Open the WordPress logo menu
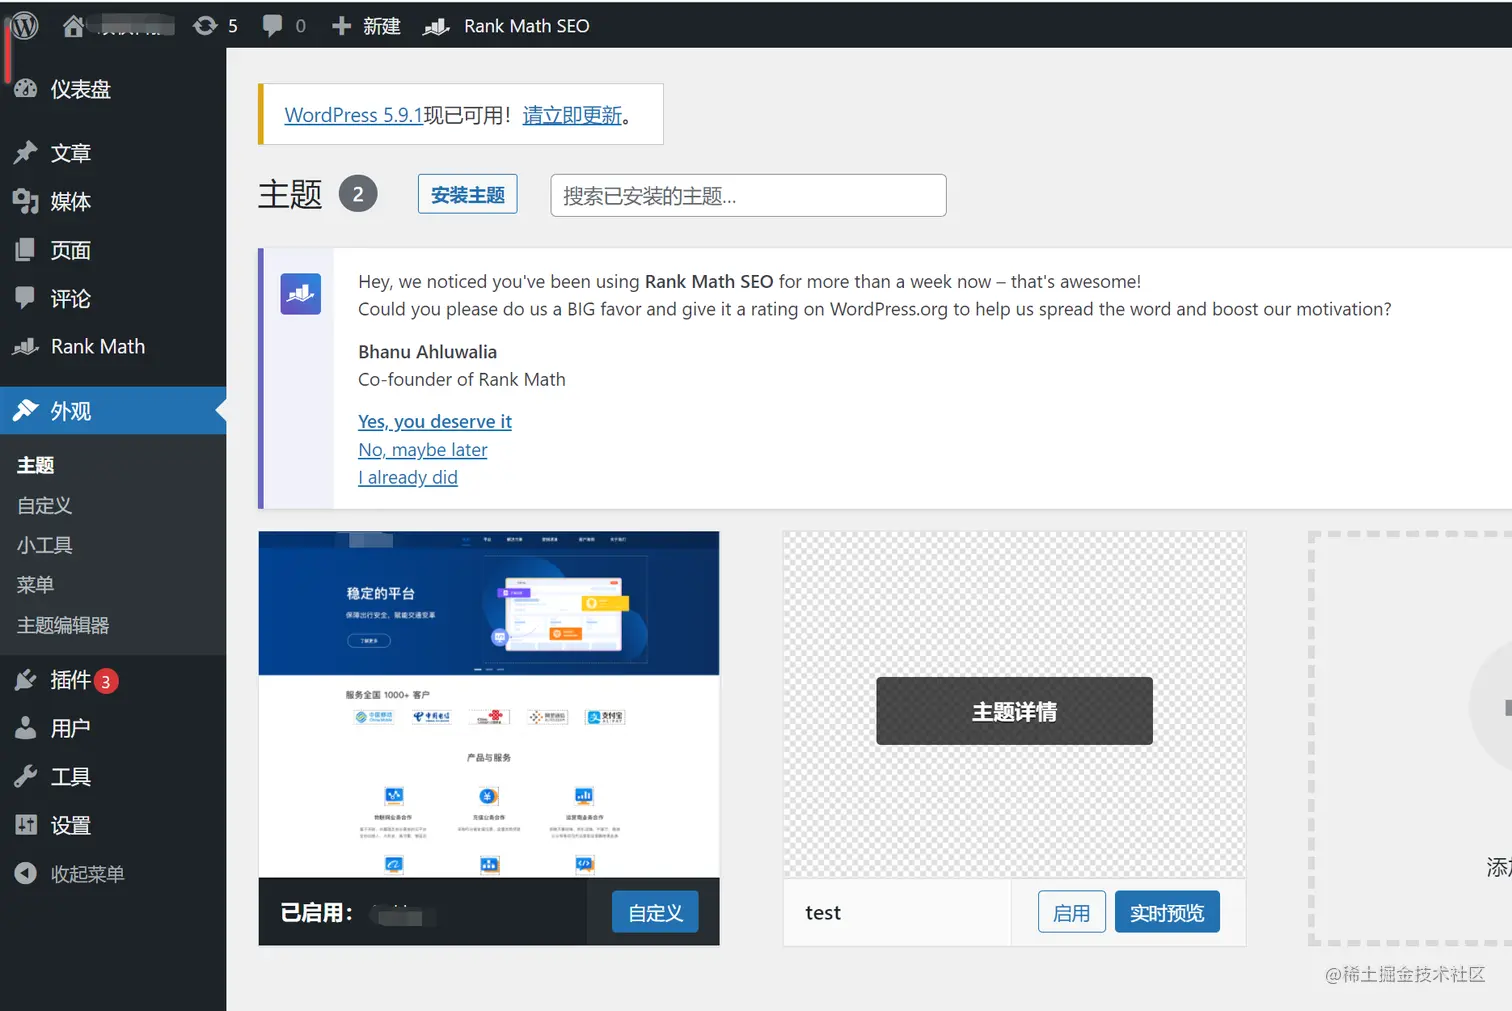Viewport: 1512px width, 1011px height. pos(25,25)
